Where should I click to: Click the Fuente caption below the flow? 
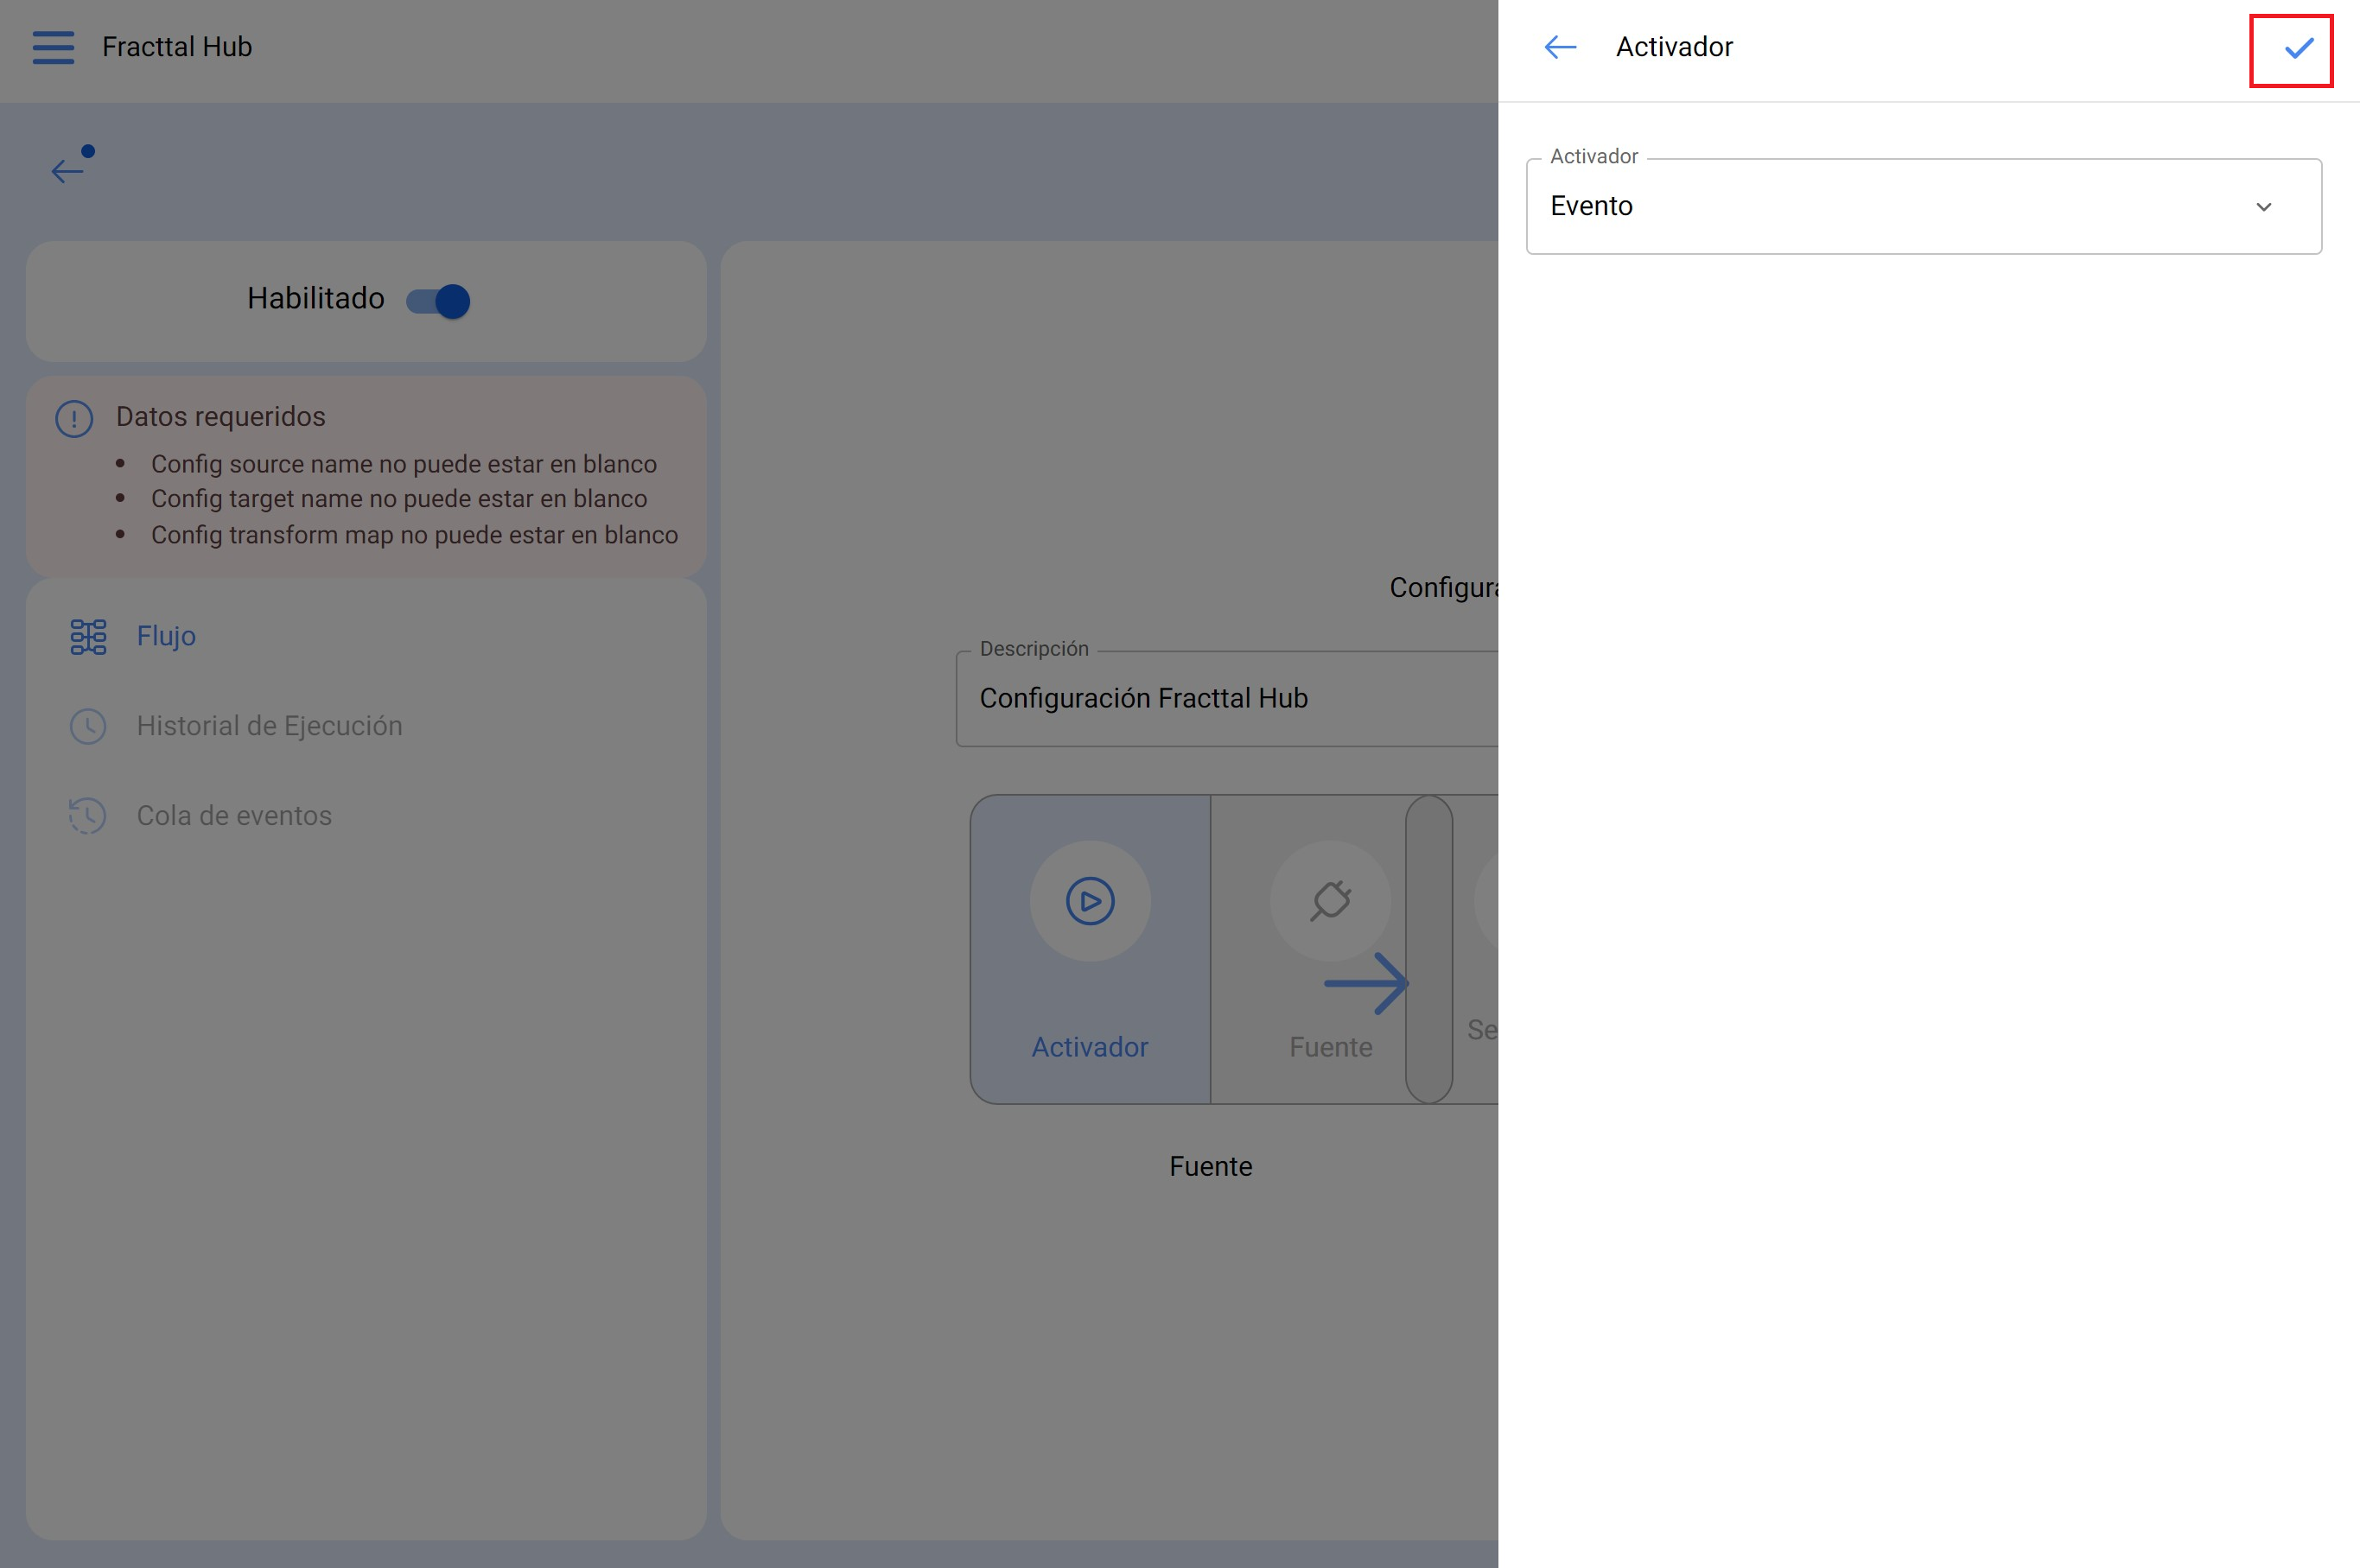click(1210, 1166)
